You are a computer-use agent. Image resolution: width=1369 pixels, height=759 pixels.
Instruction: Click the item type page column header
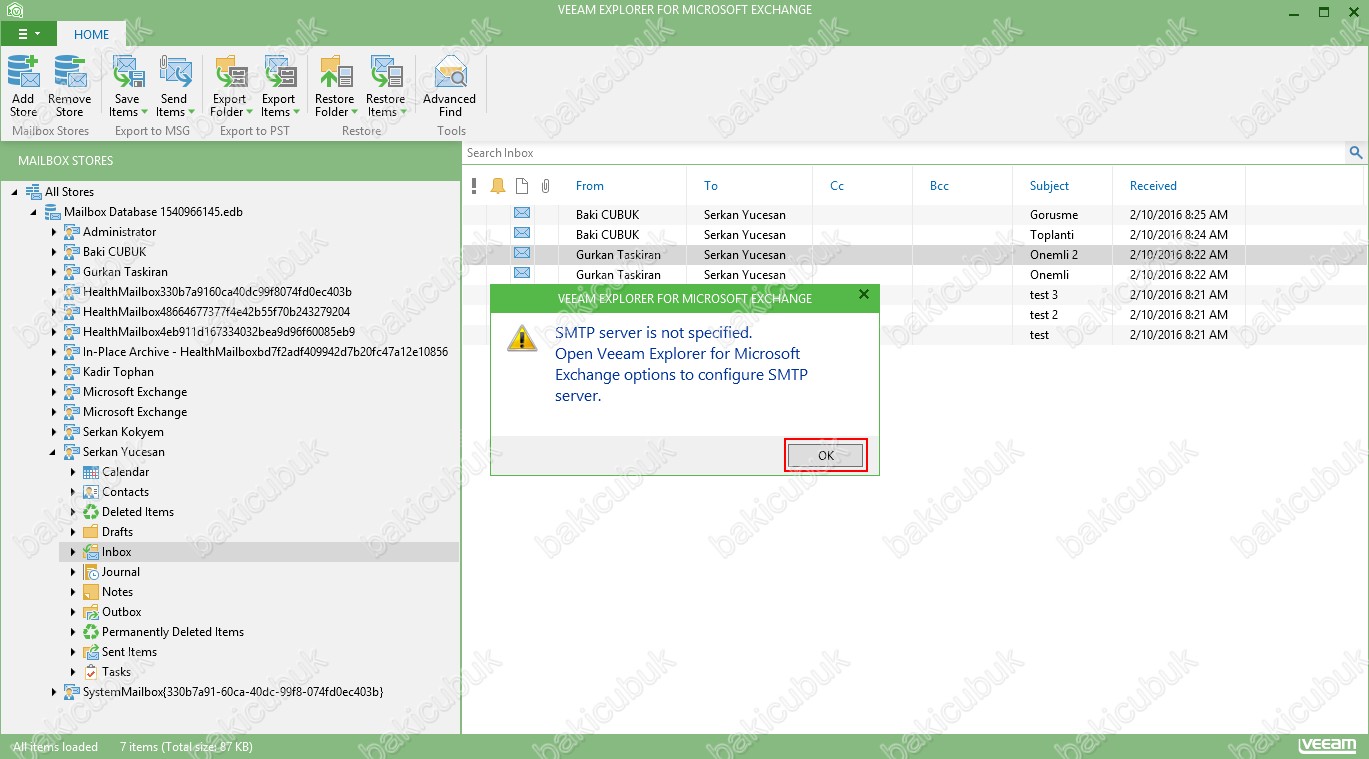coord(522,186)
